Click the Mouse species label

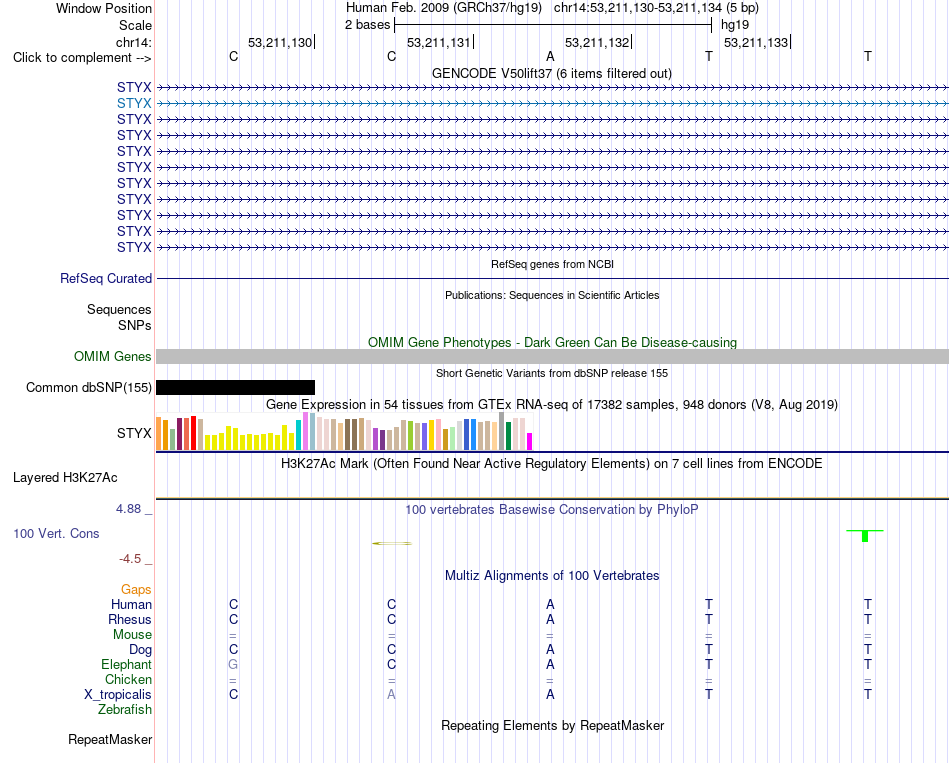132,635
